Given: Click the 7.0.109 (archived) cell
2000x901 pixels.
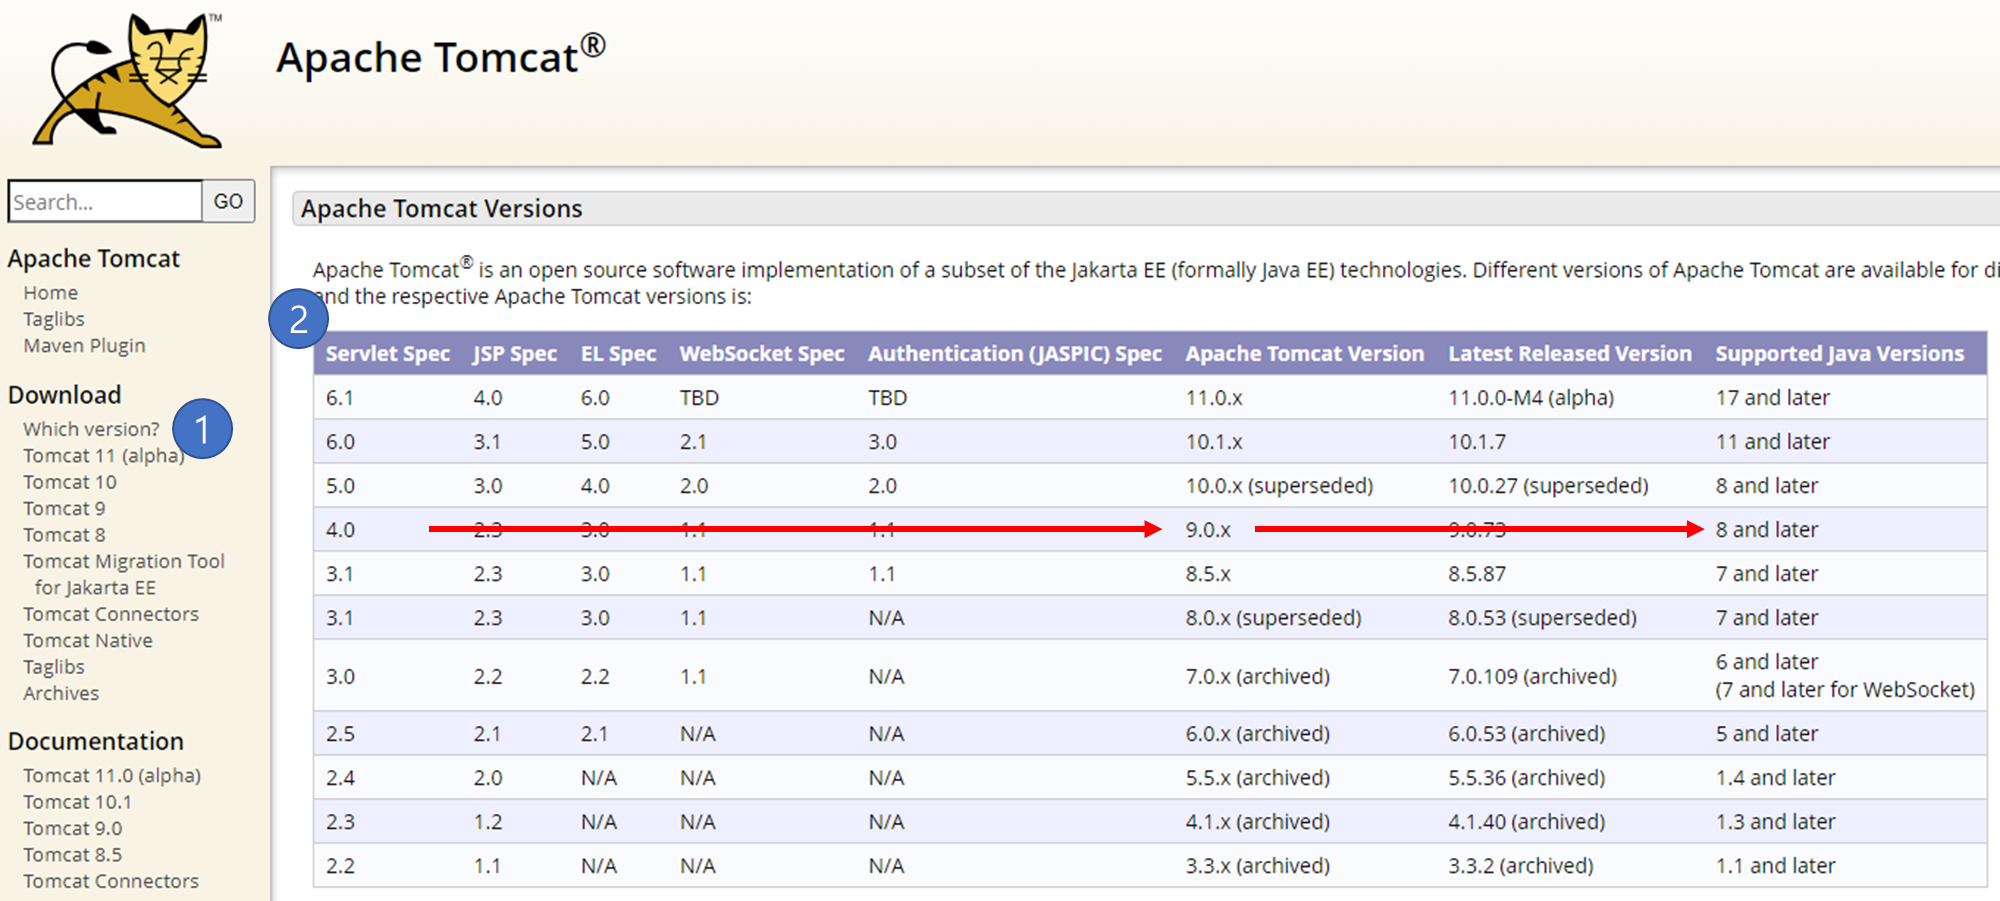Looking at the screenshot, I should [1532, 676].
